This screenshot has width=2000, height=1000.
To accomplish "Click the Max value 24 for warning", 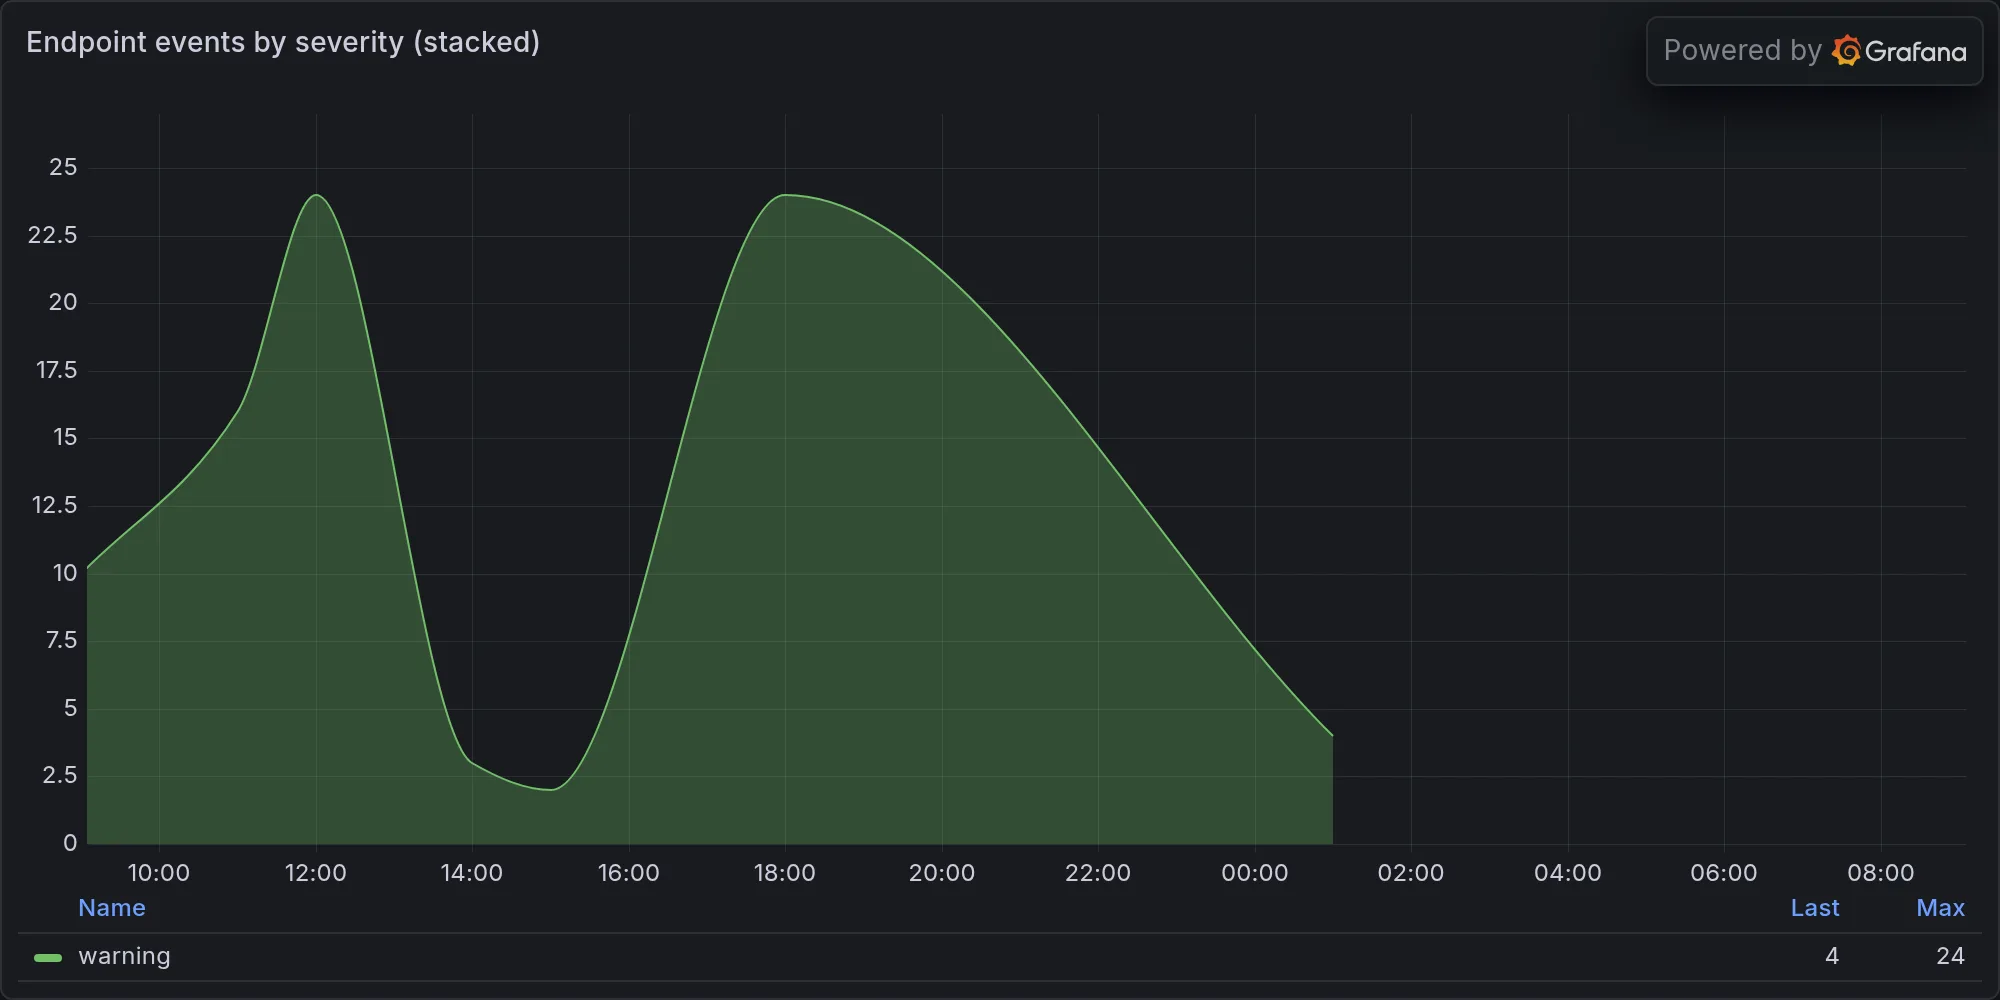I will 1950,956.
